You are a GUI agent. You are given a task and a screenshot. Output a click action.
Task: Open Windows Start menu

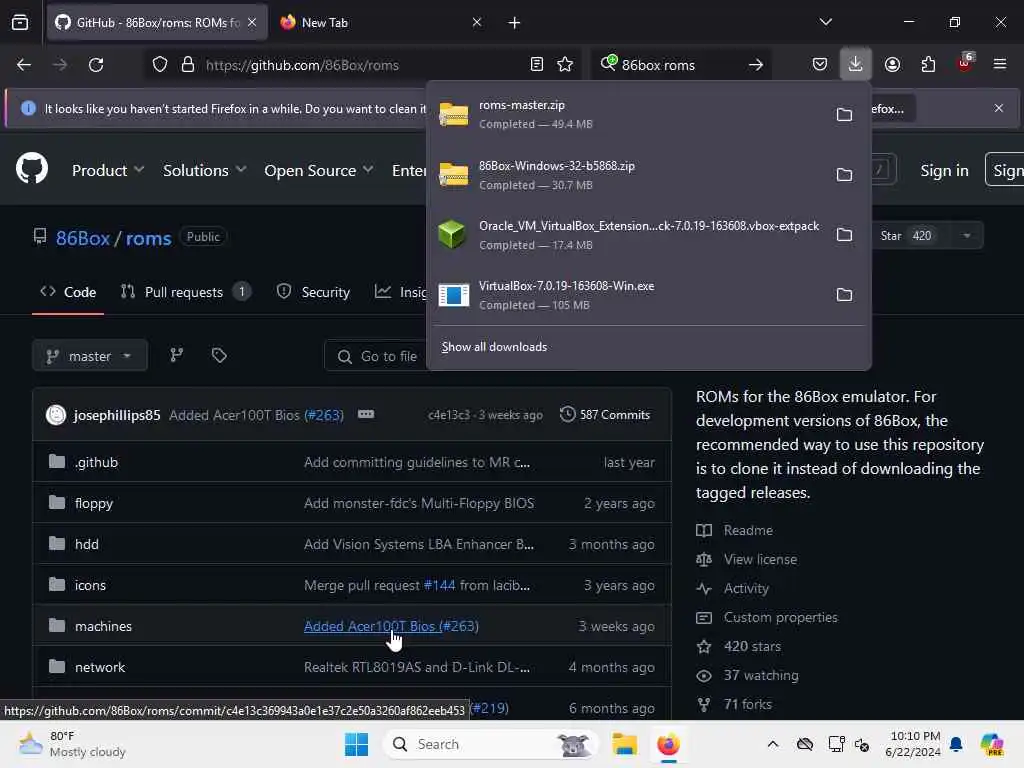(x=357, y=744)
